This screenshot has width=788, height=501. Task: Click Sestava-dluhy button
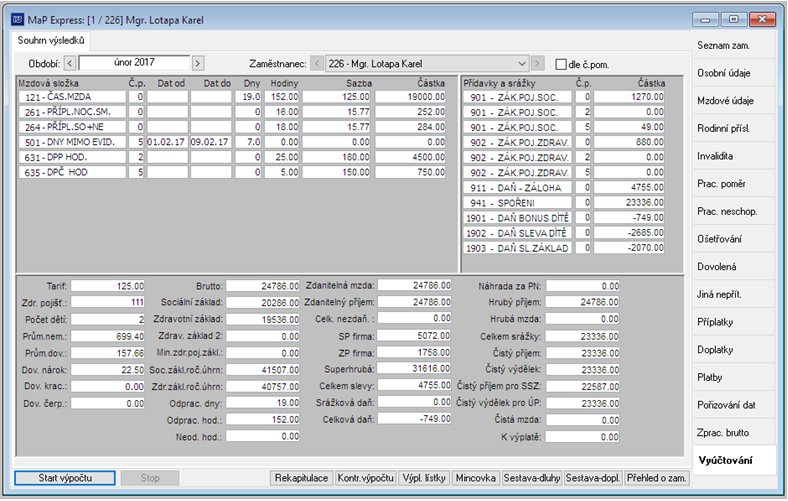click(532, 477)
